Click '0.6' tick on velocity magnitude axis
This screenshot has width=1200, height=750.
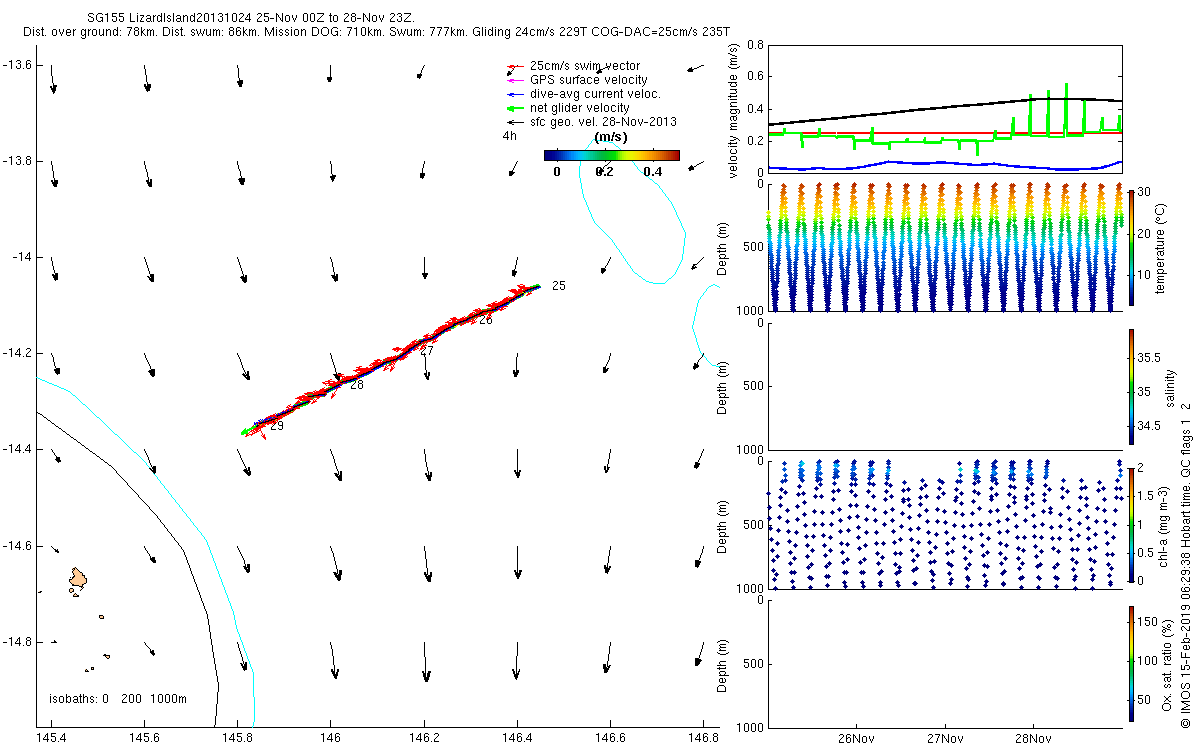point(754,77)
